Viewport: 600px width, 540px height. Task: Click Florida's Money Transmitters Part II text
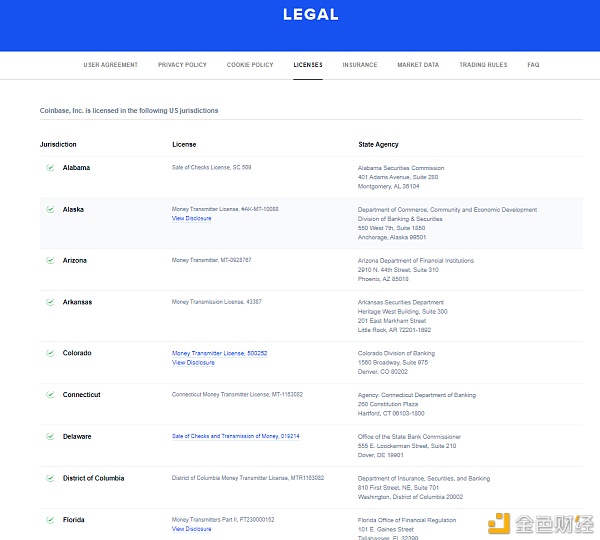coord(223,519)
